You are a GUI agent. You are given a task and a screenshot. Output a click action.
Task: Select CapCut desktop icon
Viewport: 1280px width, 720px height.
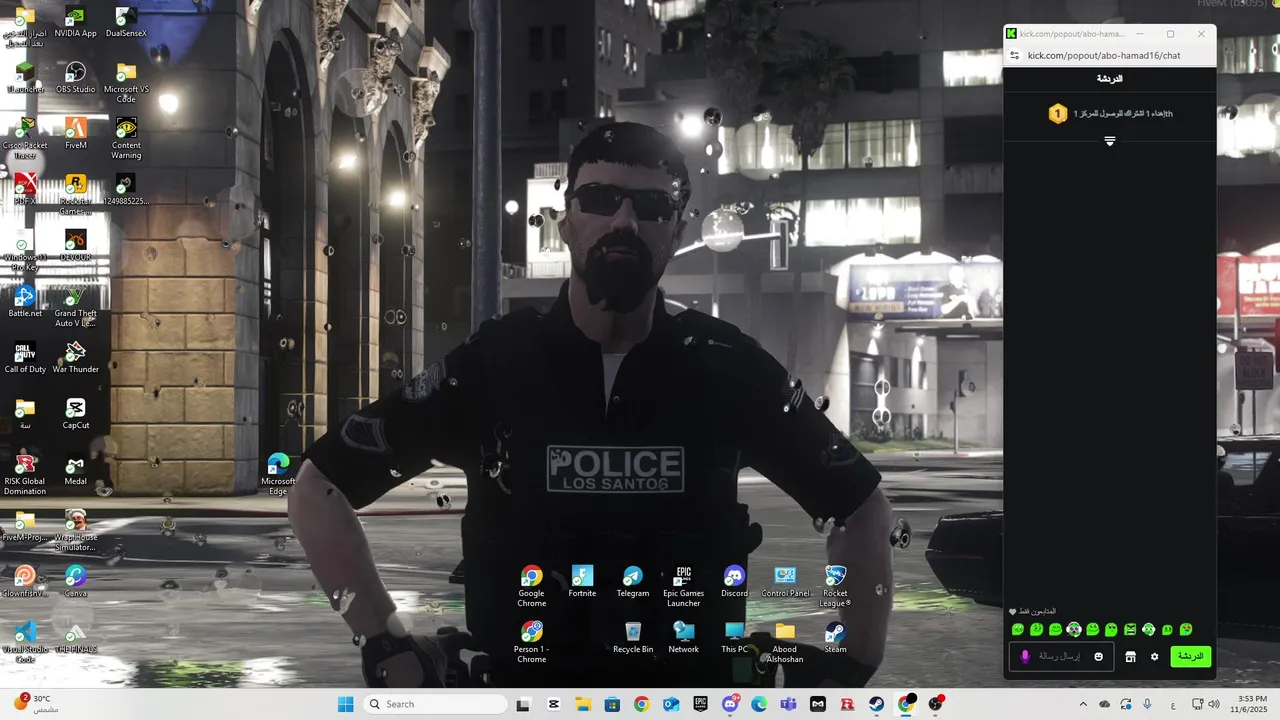[76, 414]
